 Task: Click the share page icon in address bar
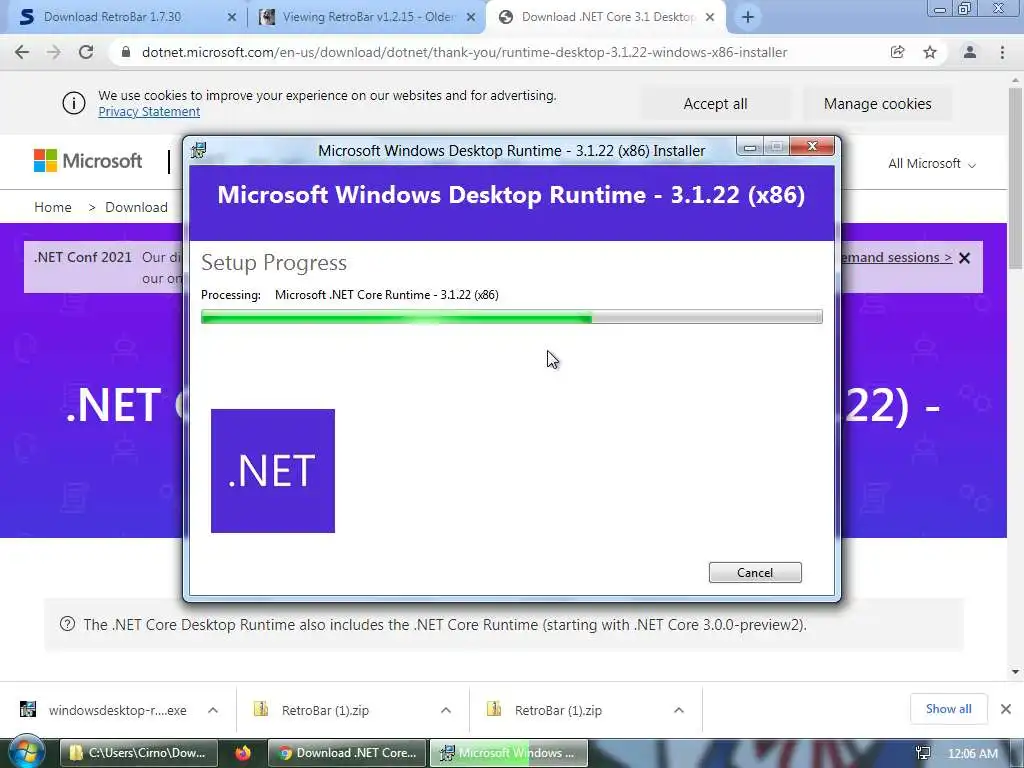tap(898, 52)
